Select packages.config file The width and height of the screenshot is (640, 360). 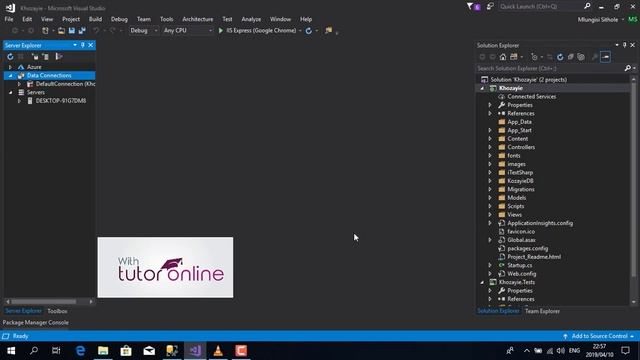[x=527, y=249]
